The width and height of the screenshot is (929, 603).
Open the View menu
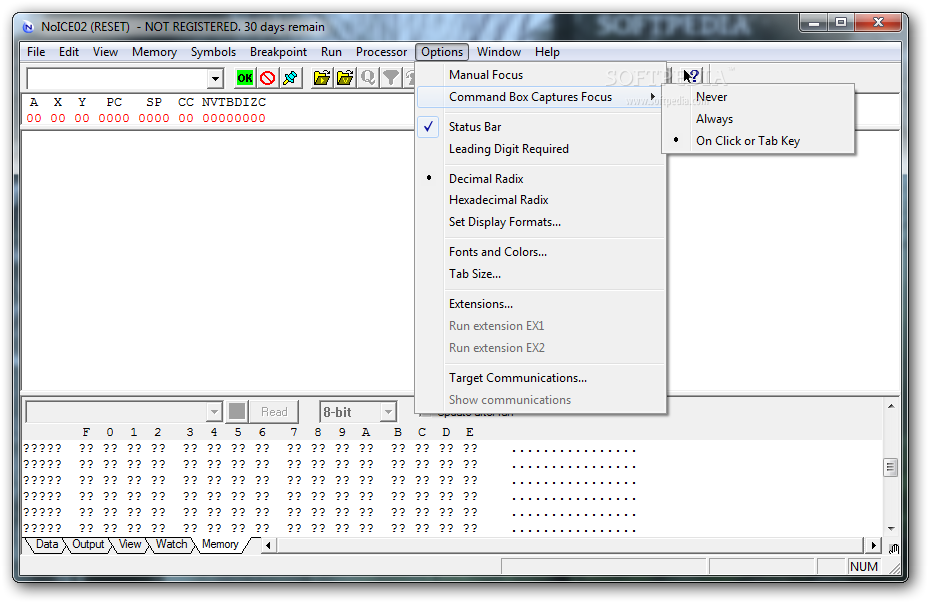(x=105, y=52)
